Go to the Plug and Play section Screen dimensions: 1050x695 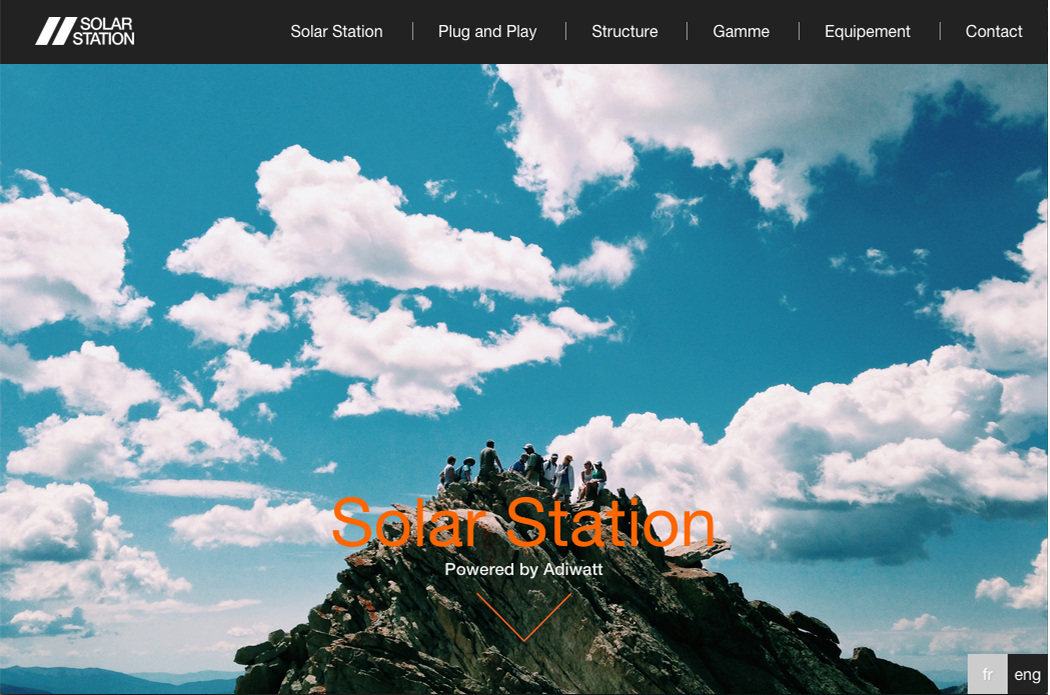[488, 31]
